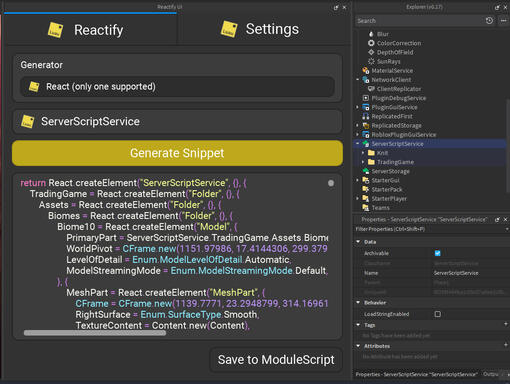Select the ServerScriptService icon in Explorer
The width and height of the screenshot is (510, 384).
[366, 144]
